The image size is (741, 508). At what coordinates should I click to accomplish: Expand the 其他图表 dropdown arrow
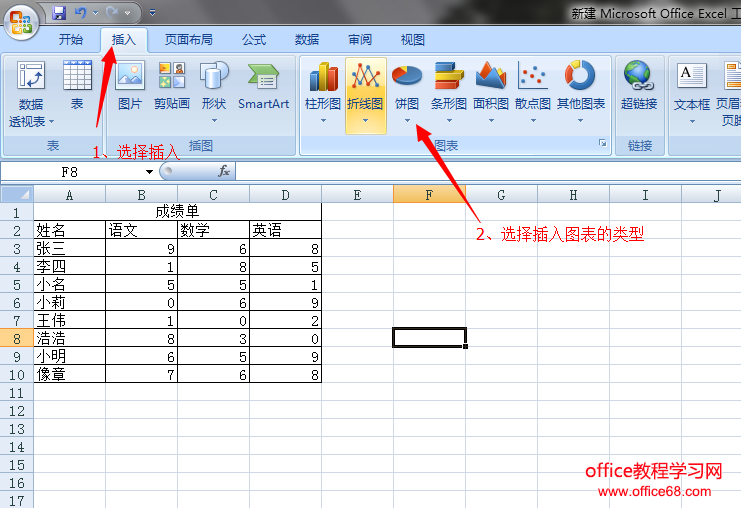tap(580, 121)
